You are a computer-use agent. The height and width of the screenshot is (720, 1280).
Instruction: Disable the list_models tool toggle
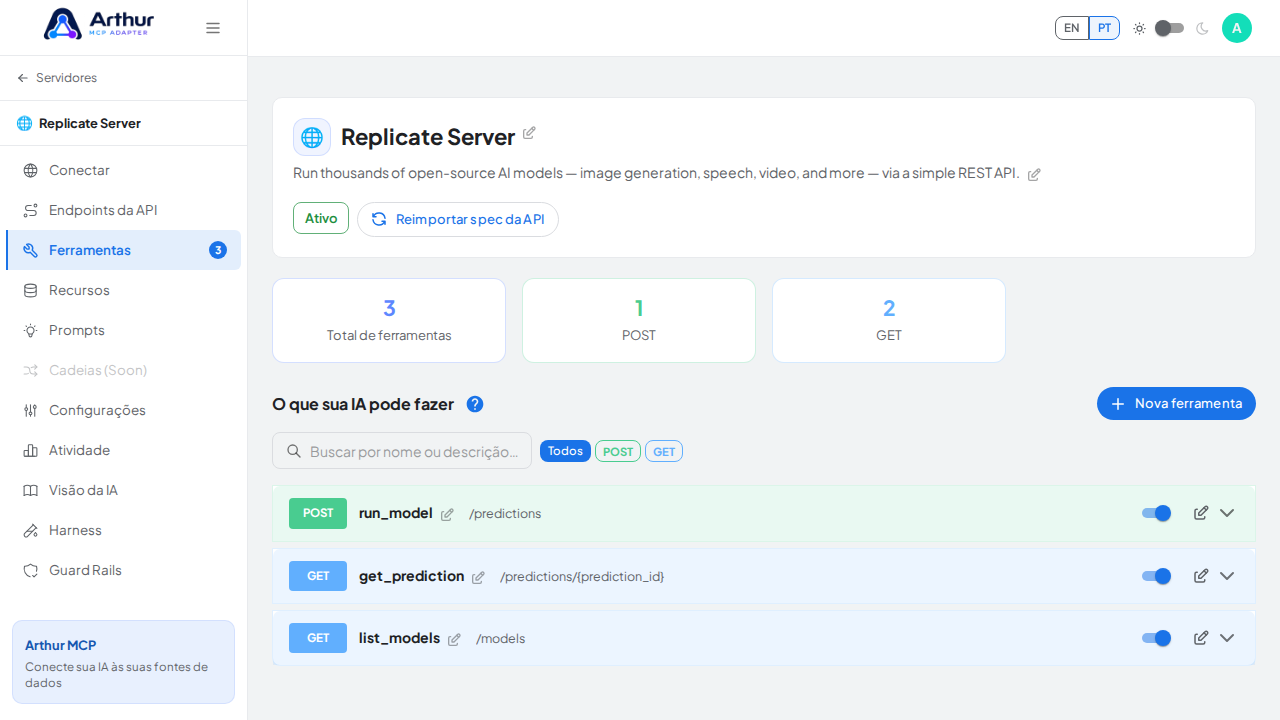tap(1156, 638)
